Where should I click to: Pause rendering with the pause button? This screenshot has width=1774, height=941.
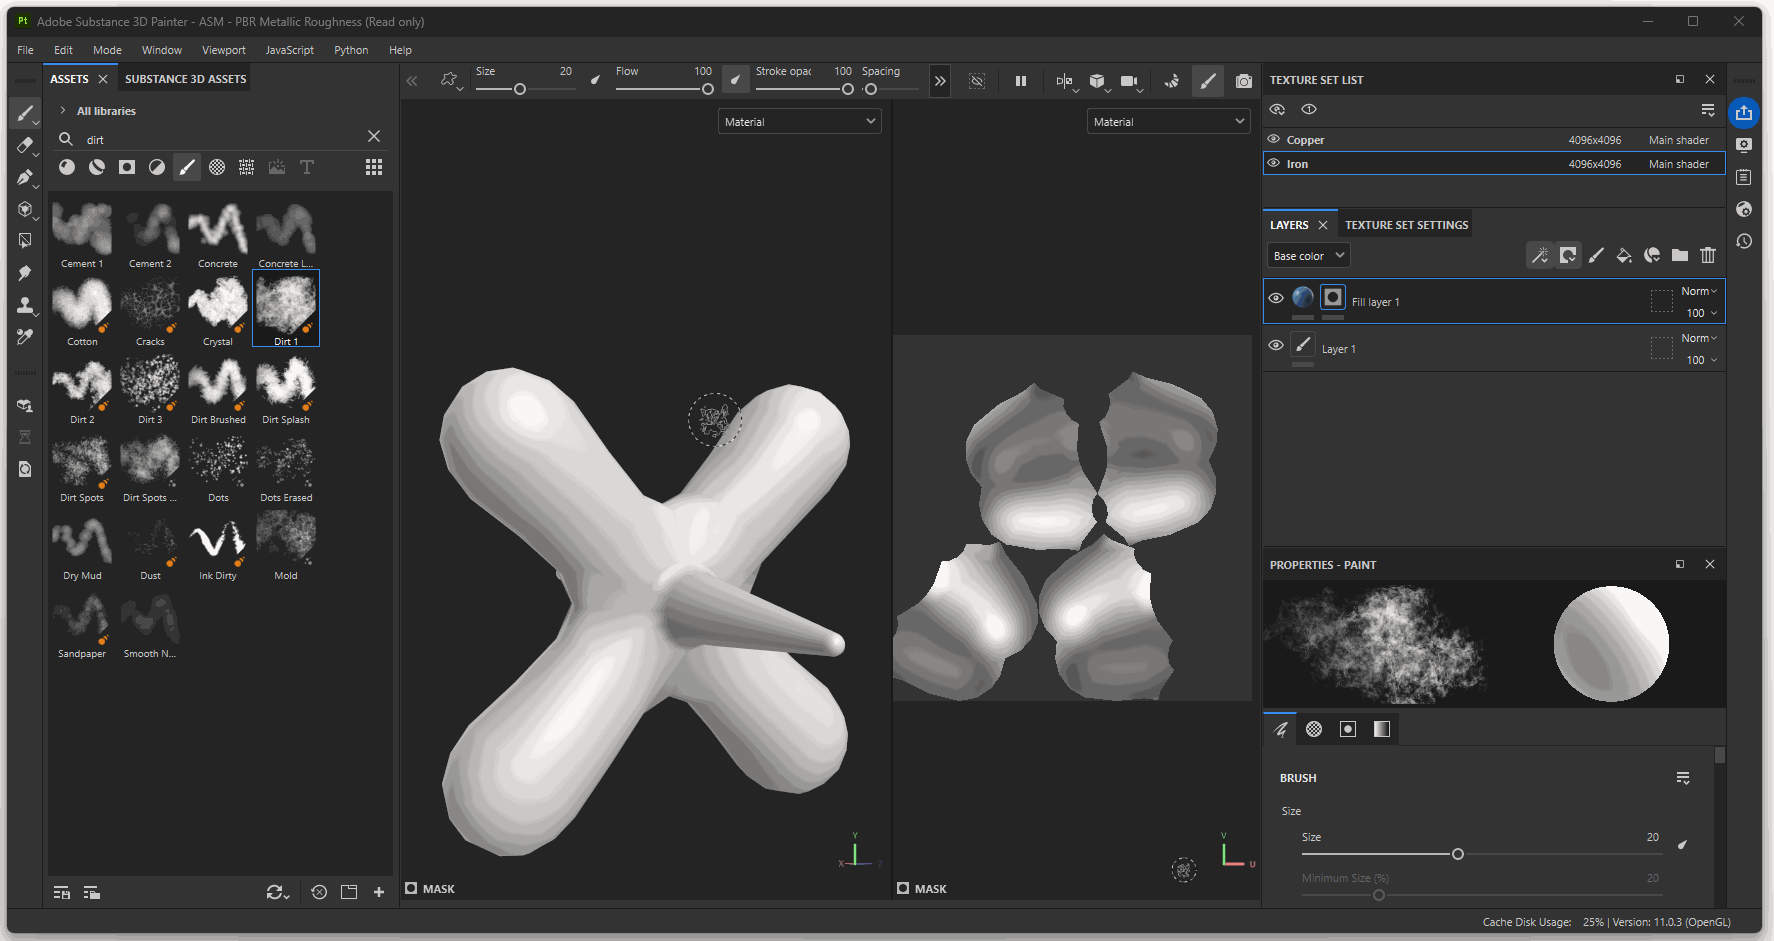(1021, 81)
